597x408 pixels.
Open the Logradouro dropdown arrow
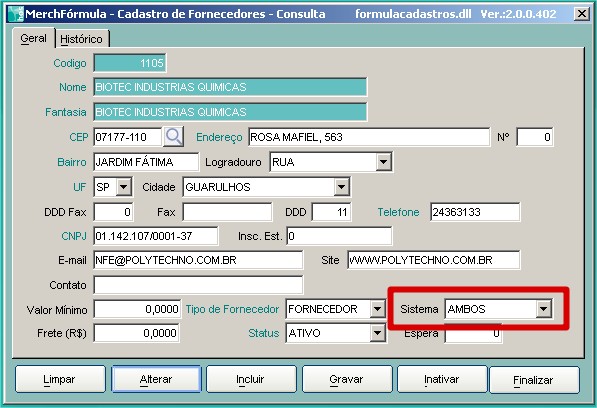click(x=383, y=162)
